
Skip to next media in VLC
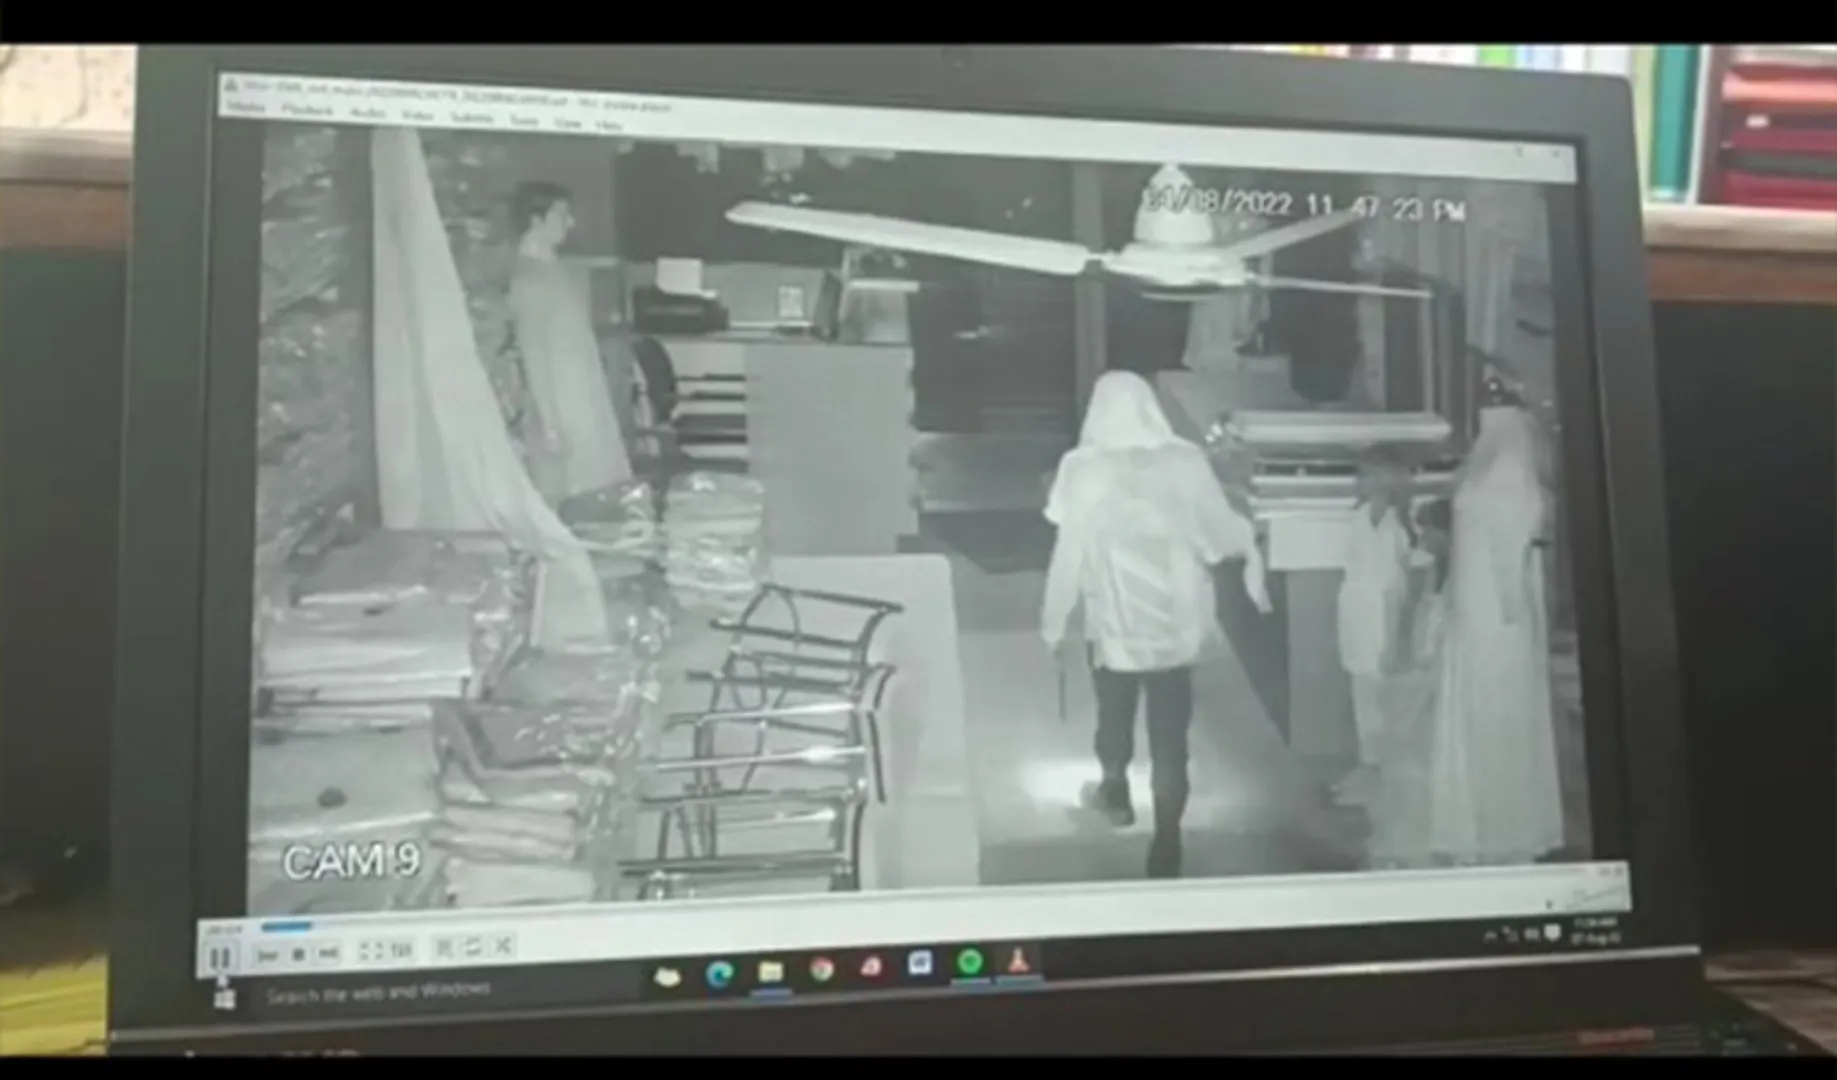(328, 953)
